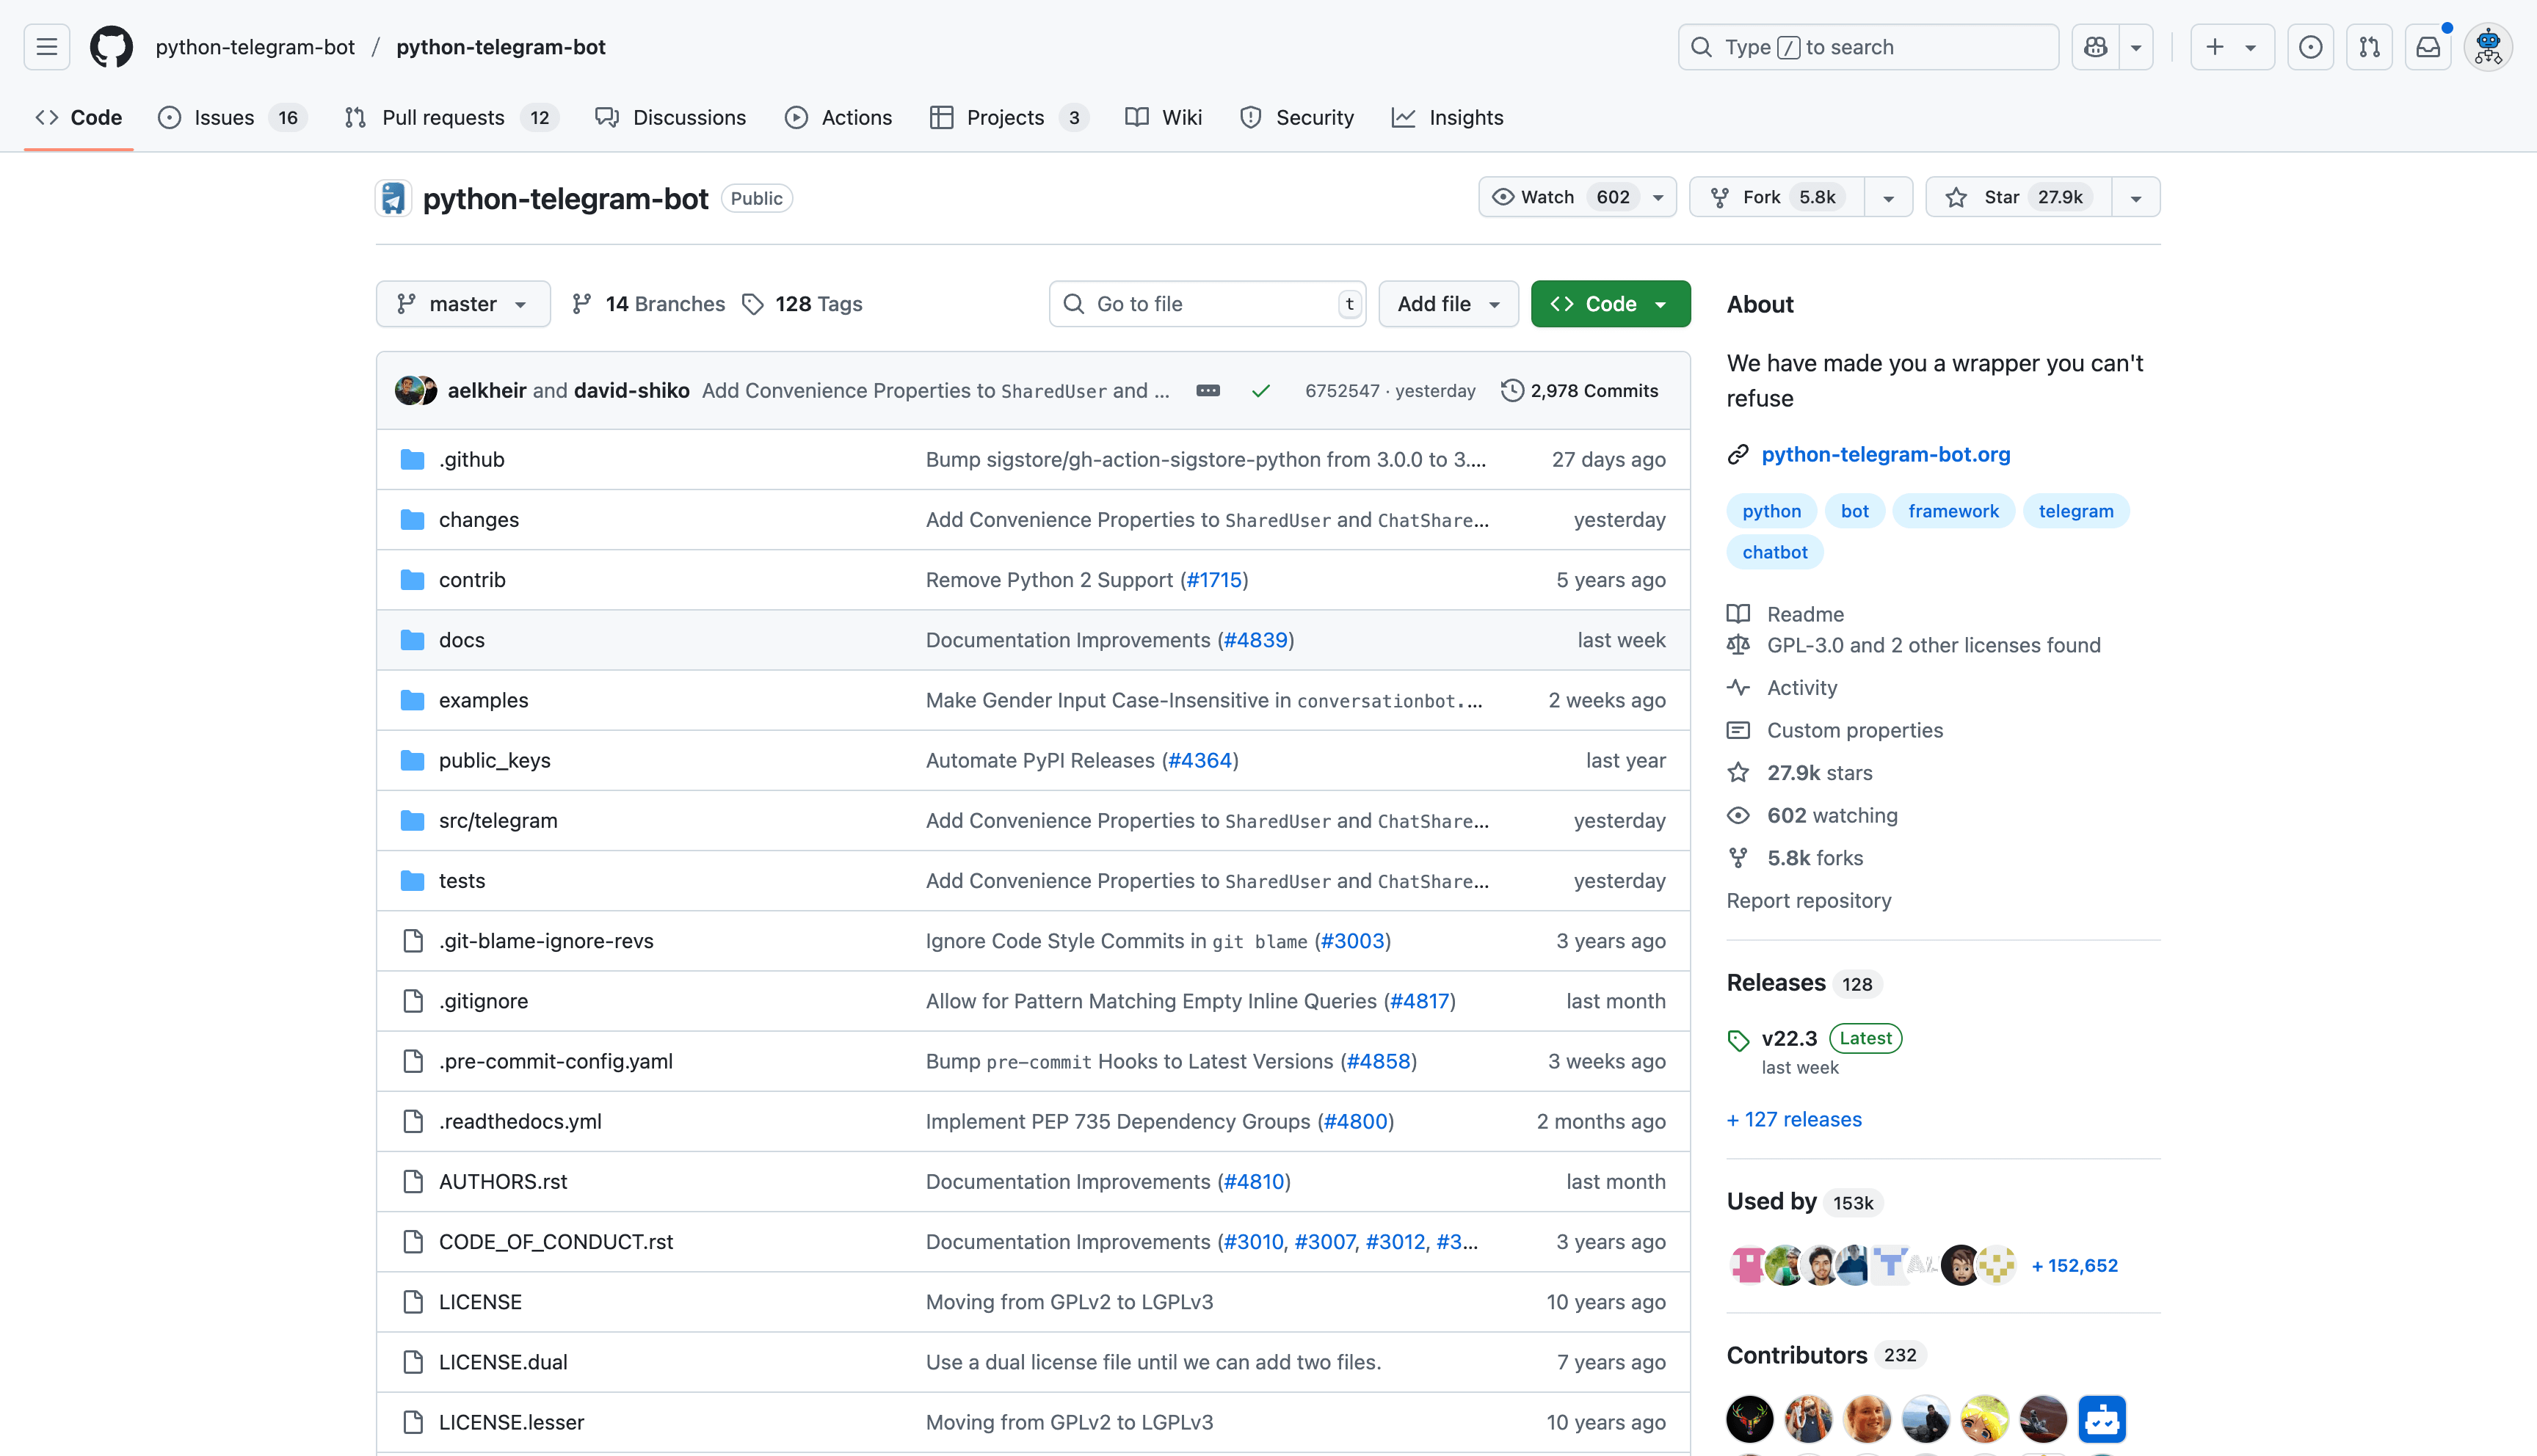This screenshot has width=2537, height=1456.
Task: Open the pull requests icon in header
Action: 2369,47
